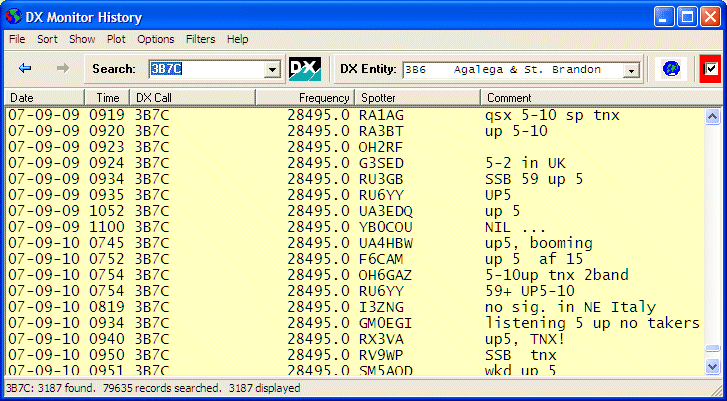
Task: Close the DX Monitor History window
Action: click(x=710, y=17)
